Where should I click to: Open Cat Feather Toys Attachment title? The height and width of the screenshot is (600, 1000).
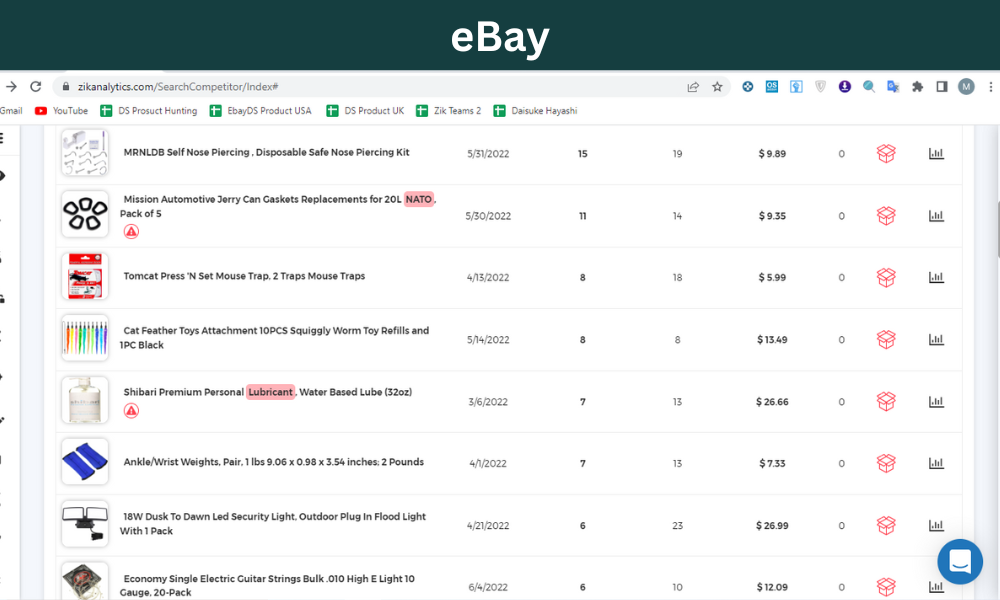274,337
